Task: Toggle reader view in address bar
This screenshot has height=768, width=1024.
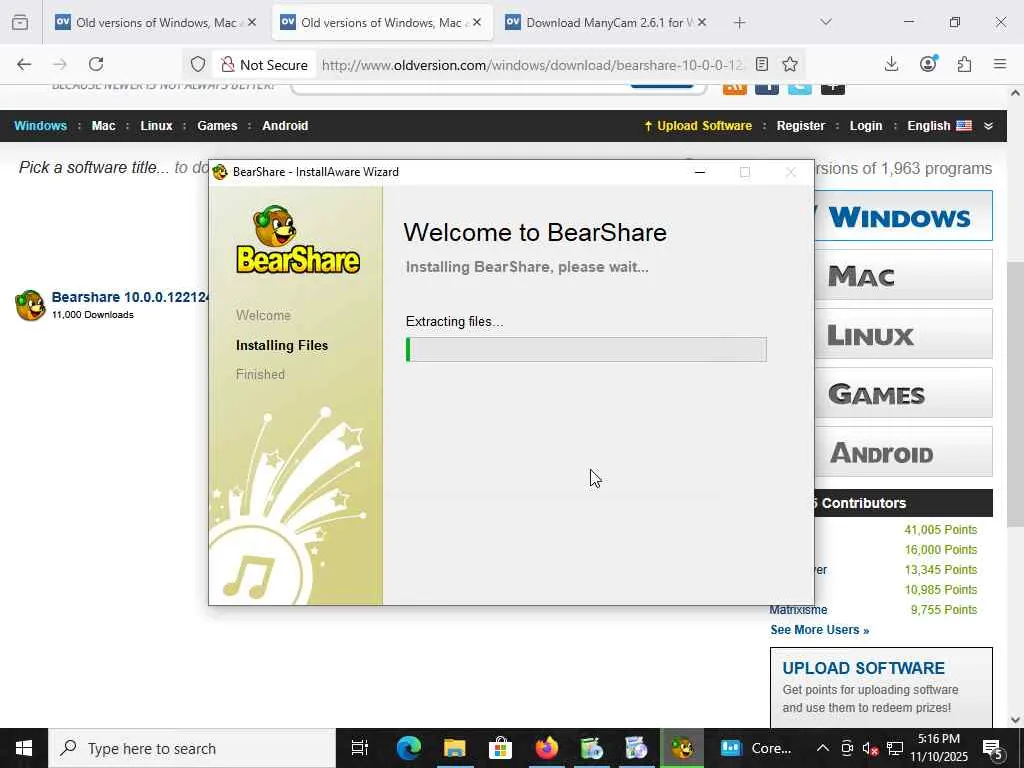Action: pos(761,64)
